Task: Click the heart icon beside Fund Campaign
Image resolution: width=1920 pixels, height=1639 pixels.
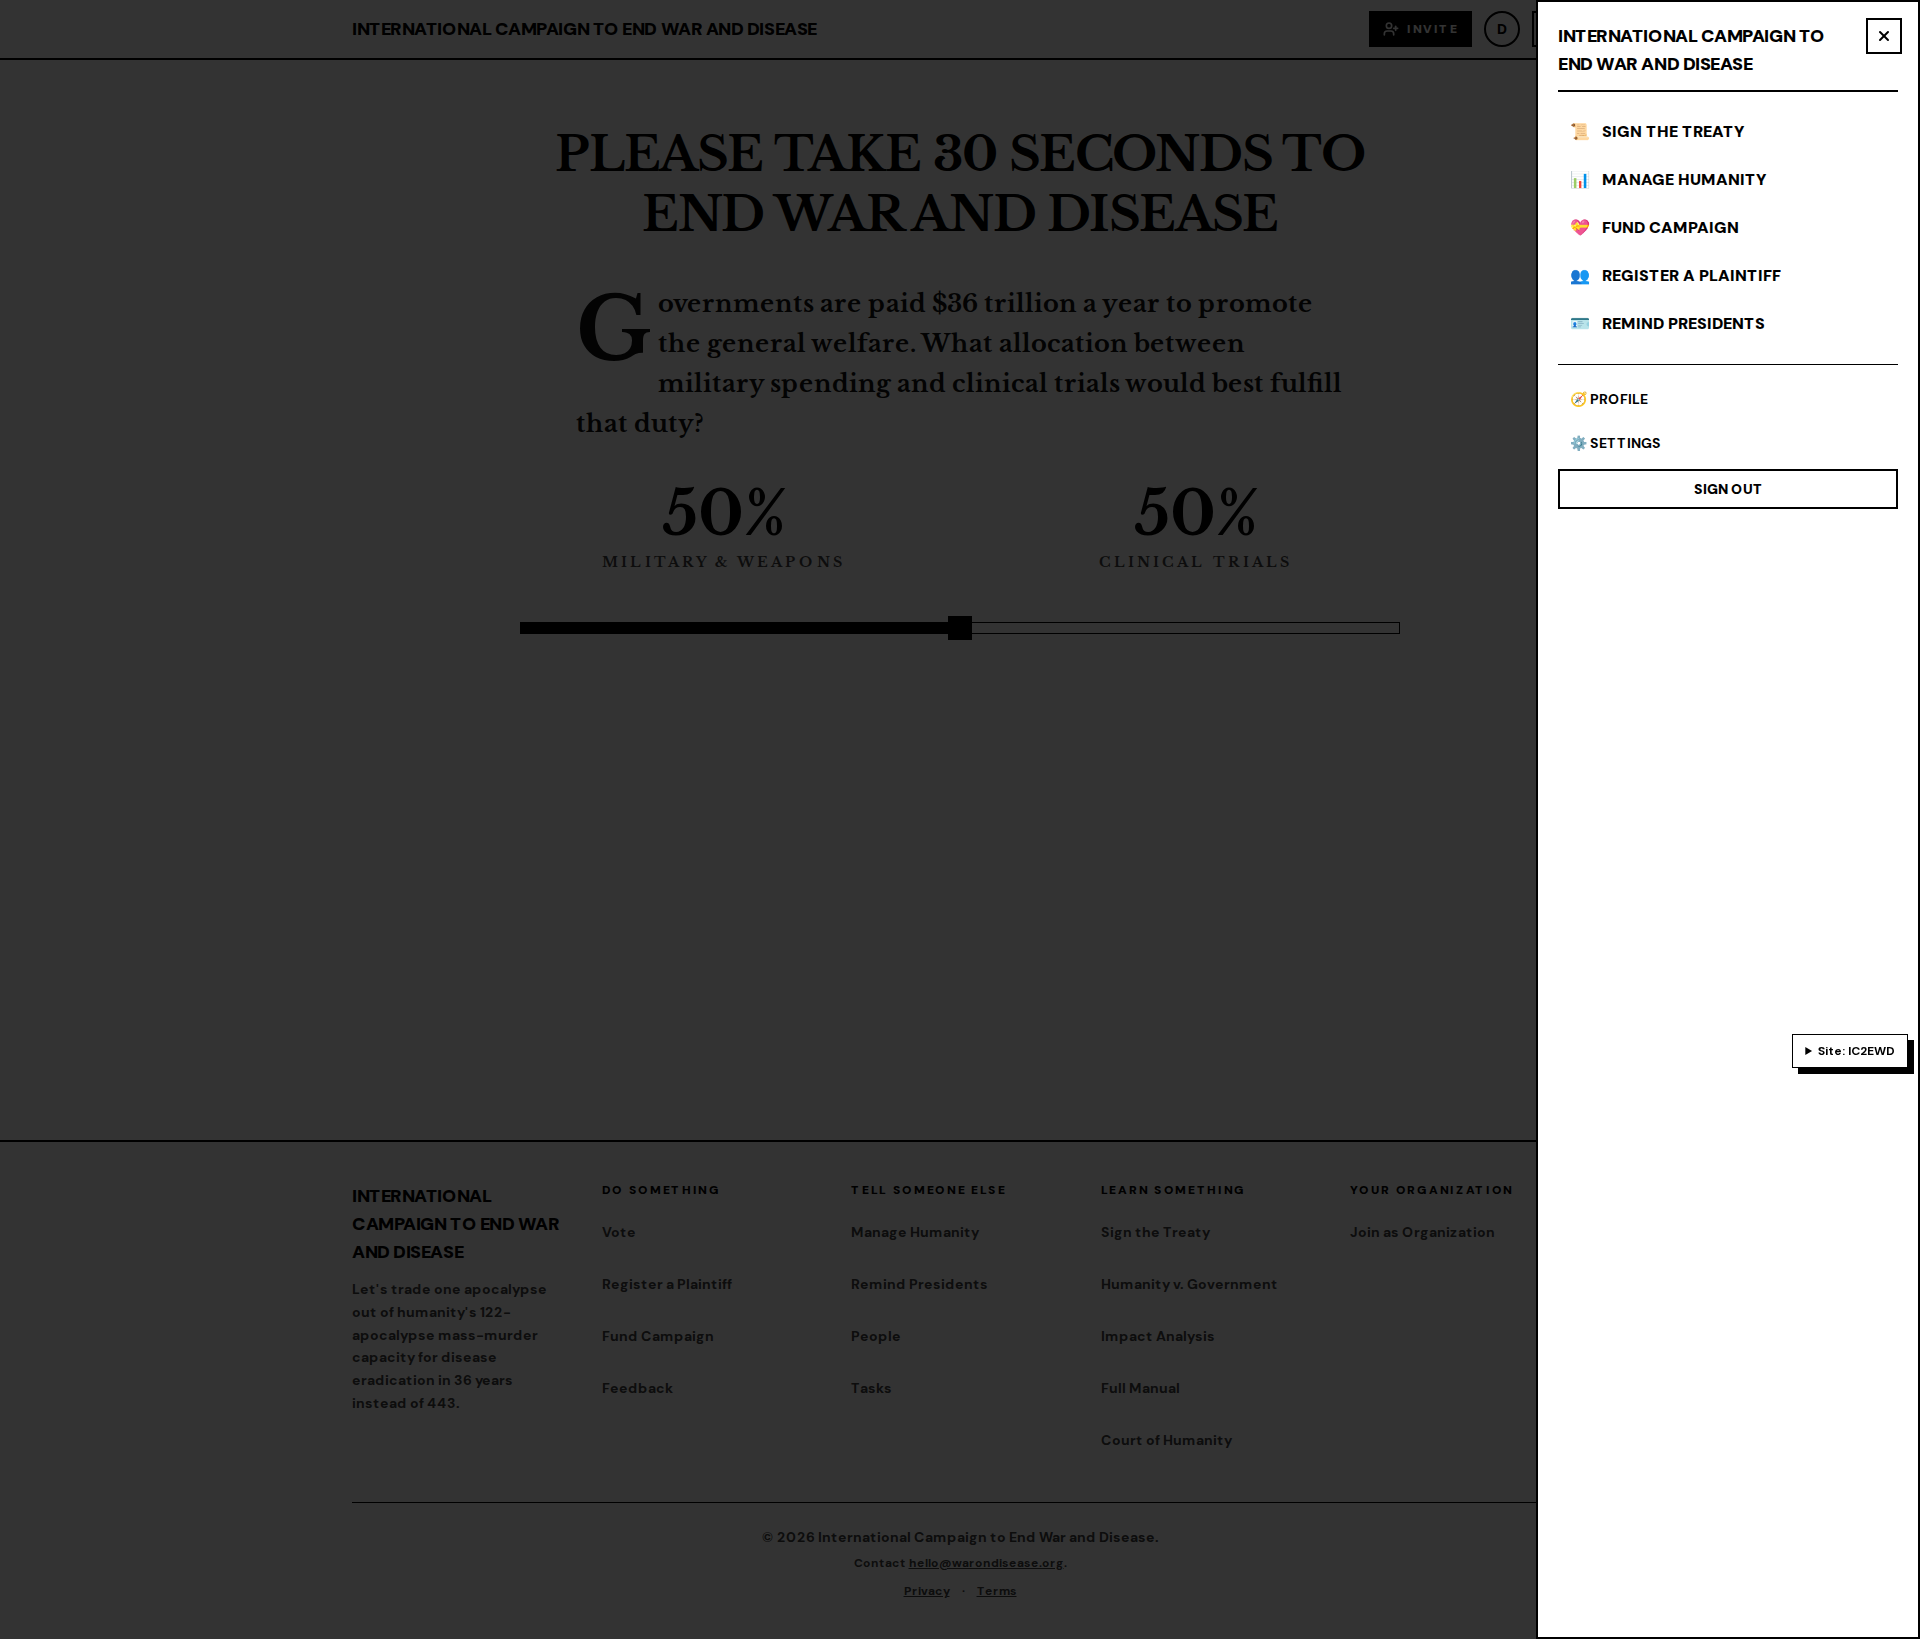Action: pyautogui.click(x=1580, y=228)
